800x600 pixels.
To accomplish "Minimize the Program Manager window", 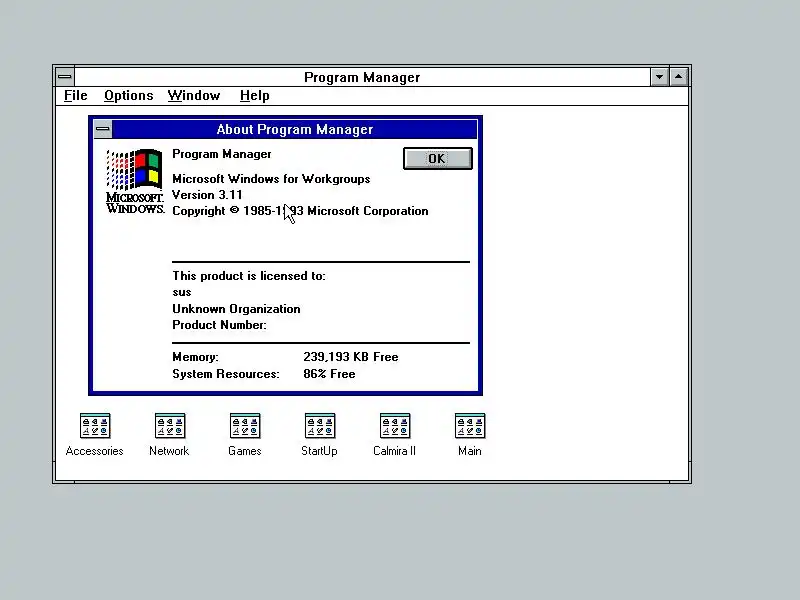I will pos(659,77).
